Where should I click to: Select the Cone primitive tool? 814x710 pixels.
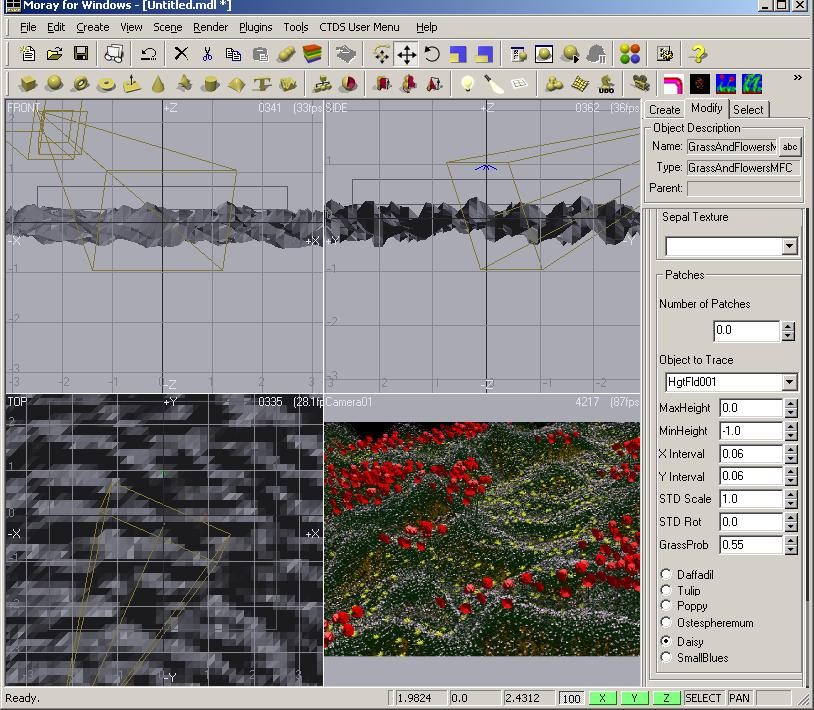[159, 84]
